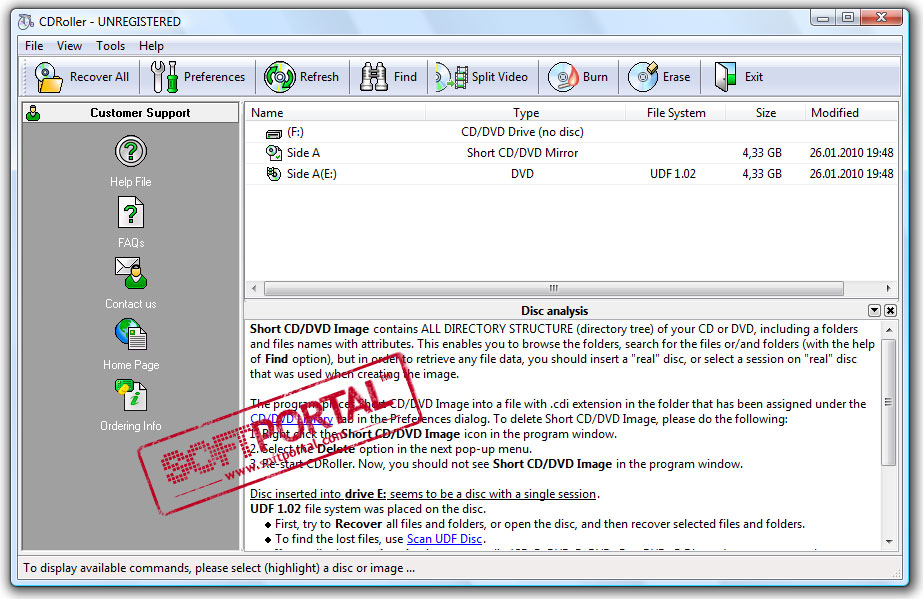The image size is (923, 599).
Task: Open the Help File icon
Action: (131, 151)
